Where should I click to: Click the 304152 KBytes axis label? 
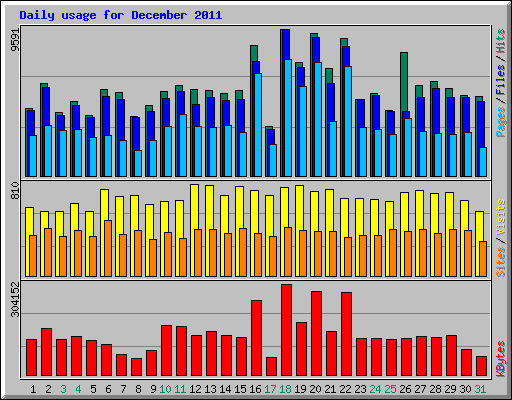pyautogui.click(x=15, y=299)
